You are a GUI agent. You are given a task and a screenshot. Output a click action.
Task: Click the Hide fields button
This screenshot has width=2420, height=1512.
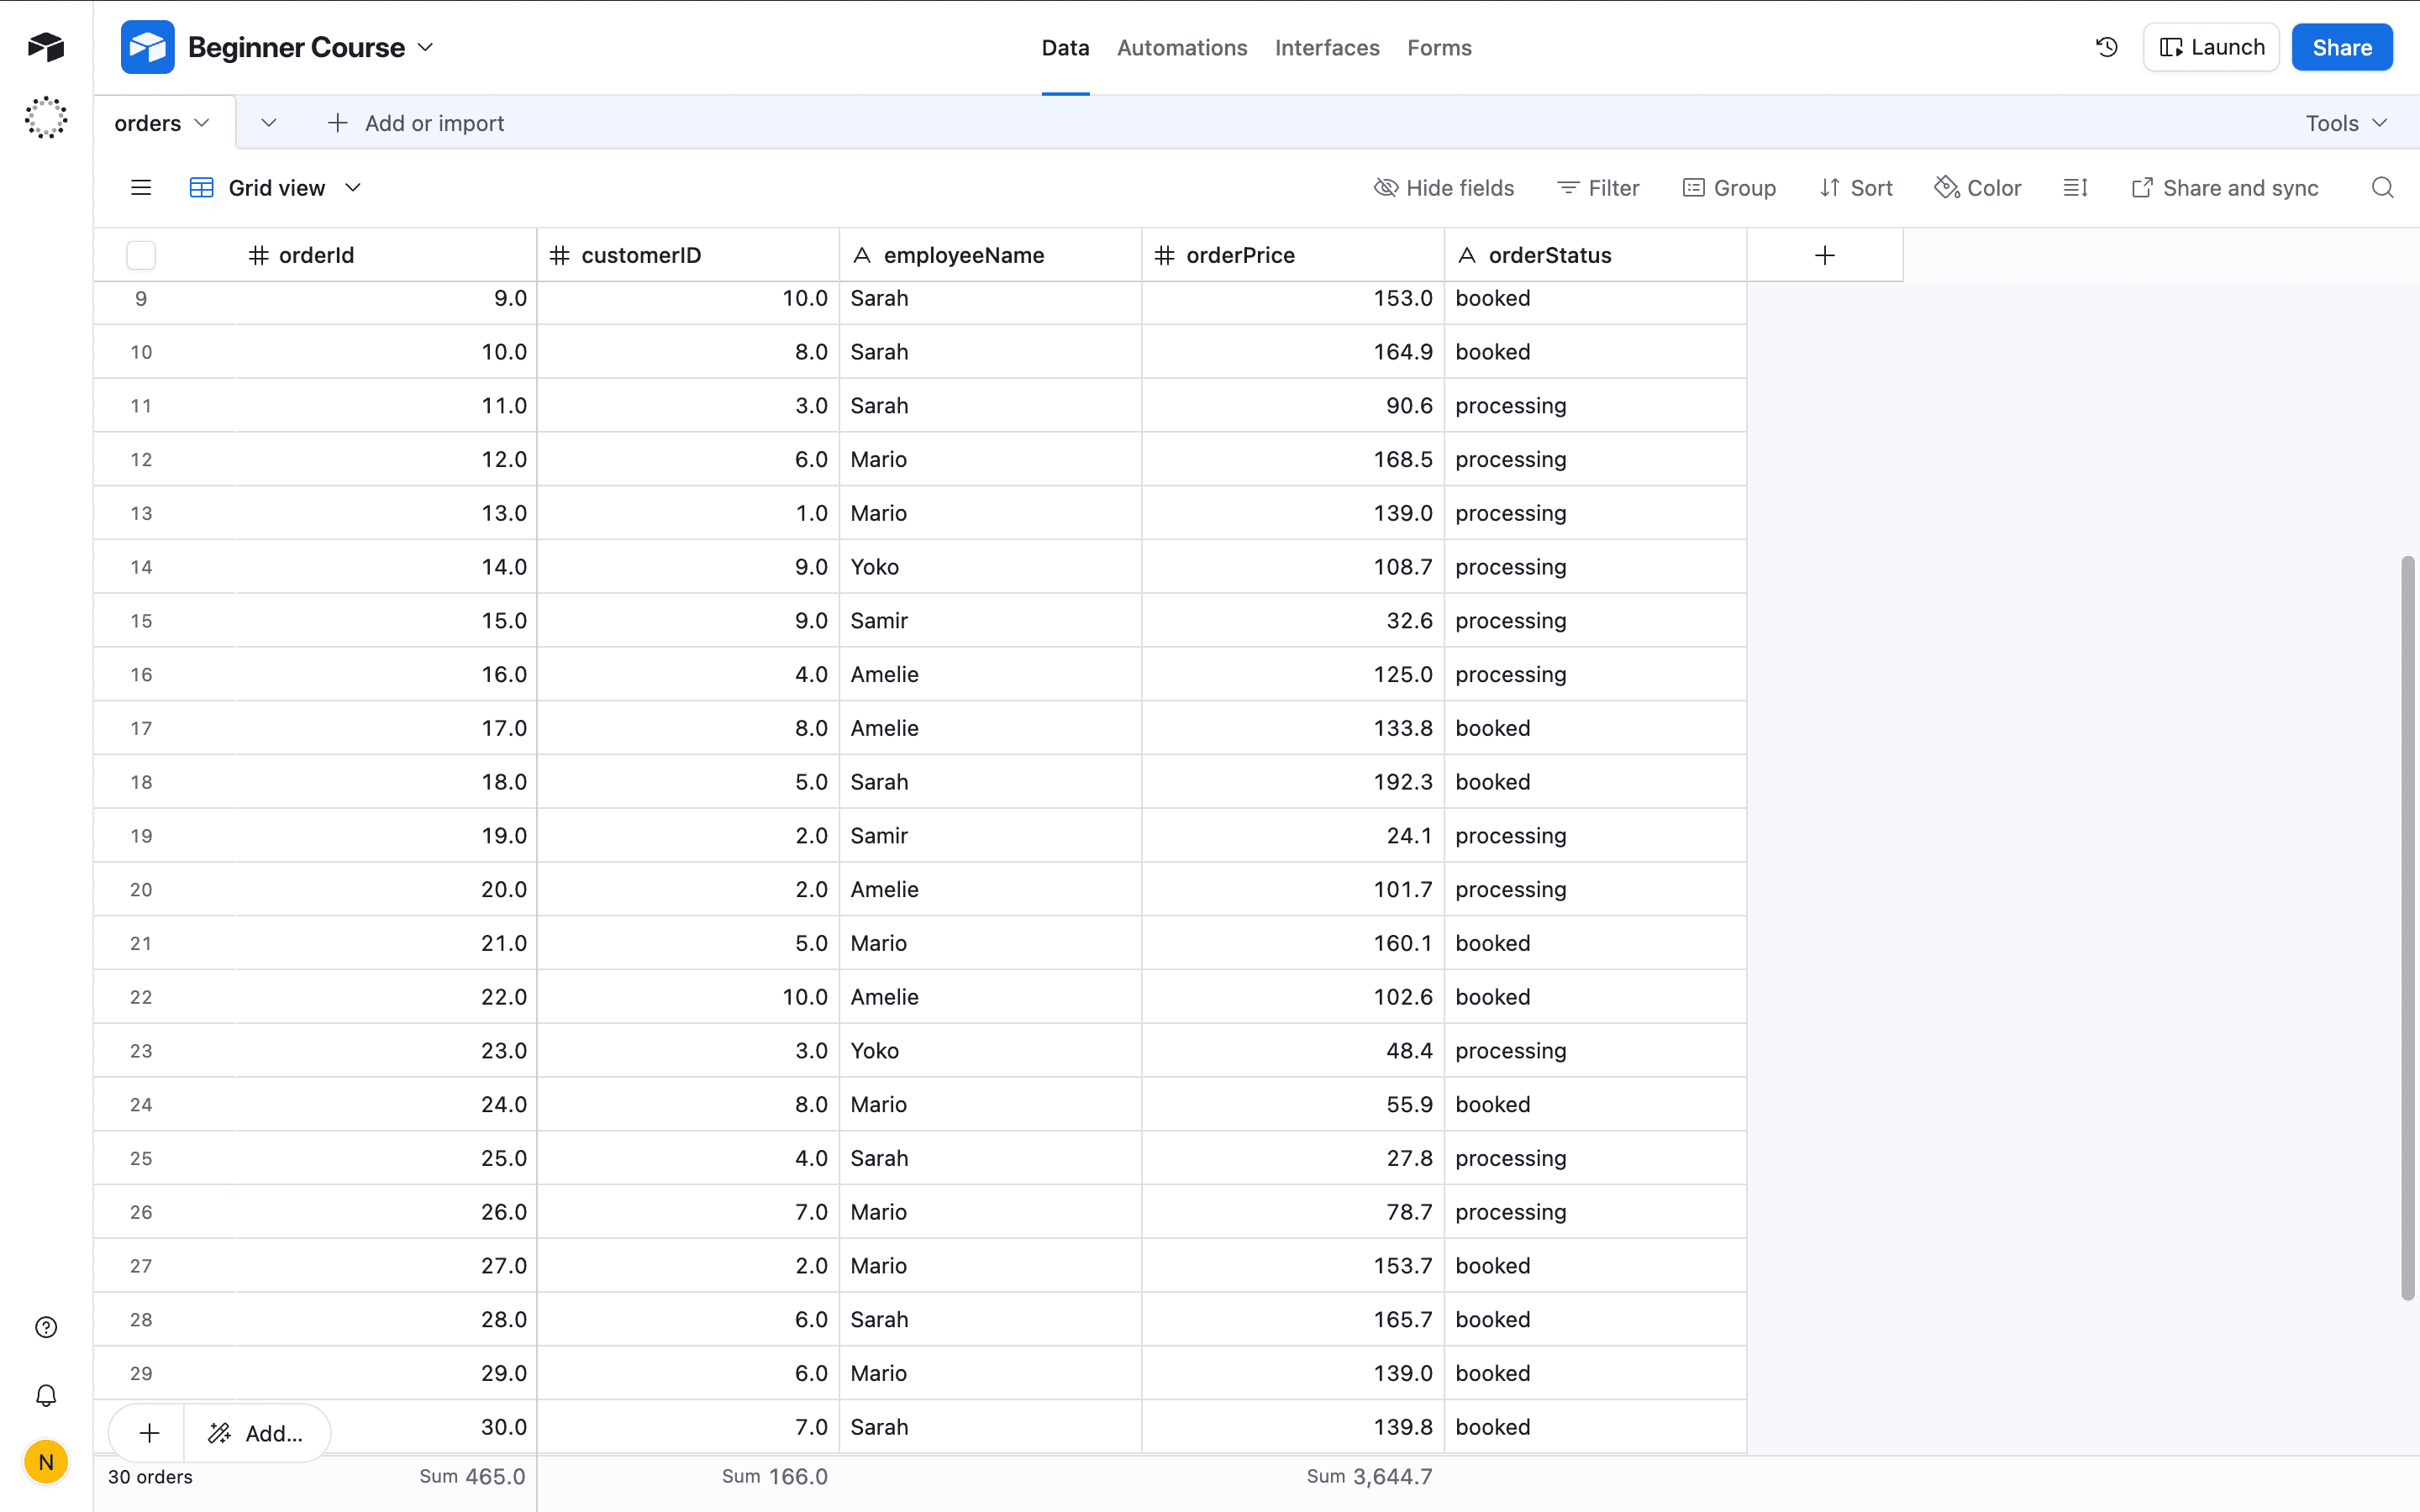click(x=1444, y=188)
